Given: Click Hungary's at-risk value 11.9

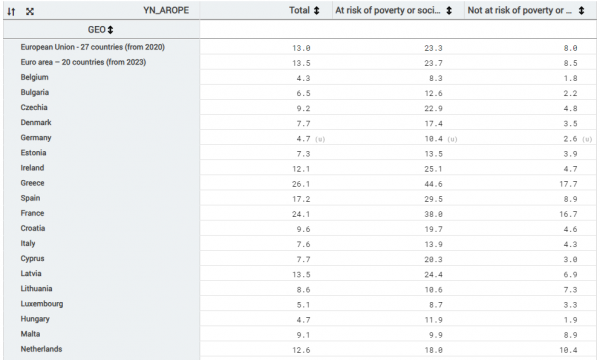Looking at the screenshot, I should pos(433,320).
